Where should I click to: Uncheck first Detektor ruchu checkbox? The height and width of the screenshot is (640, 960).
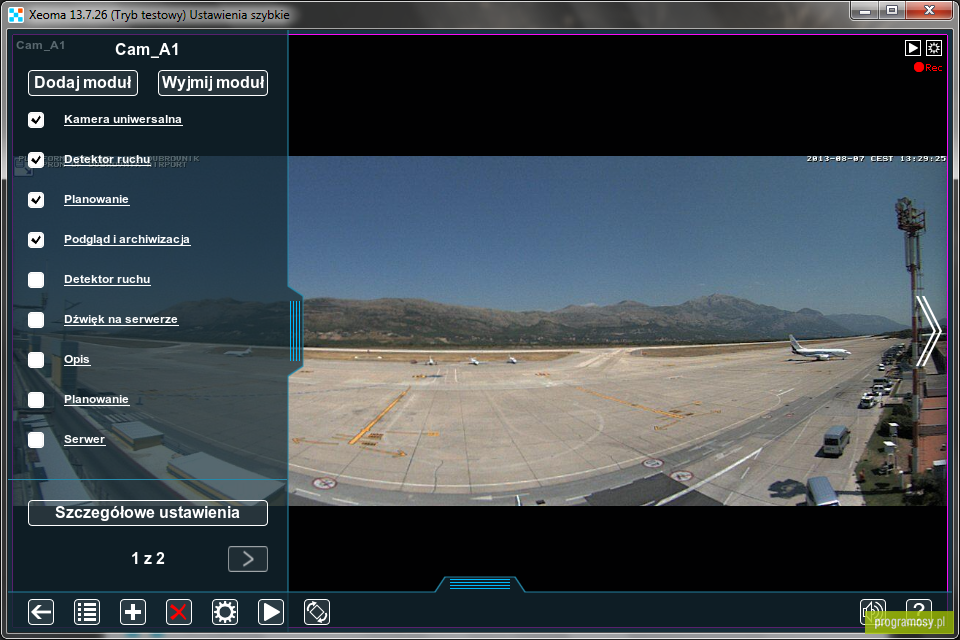[36, 159]
